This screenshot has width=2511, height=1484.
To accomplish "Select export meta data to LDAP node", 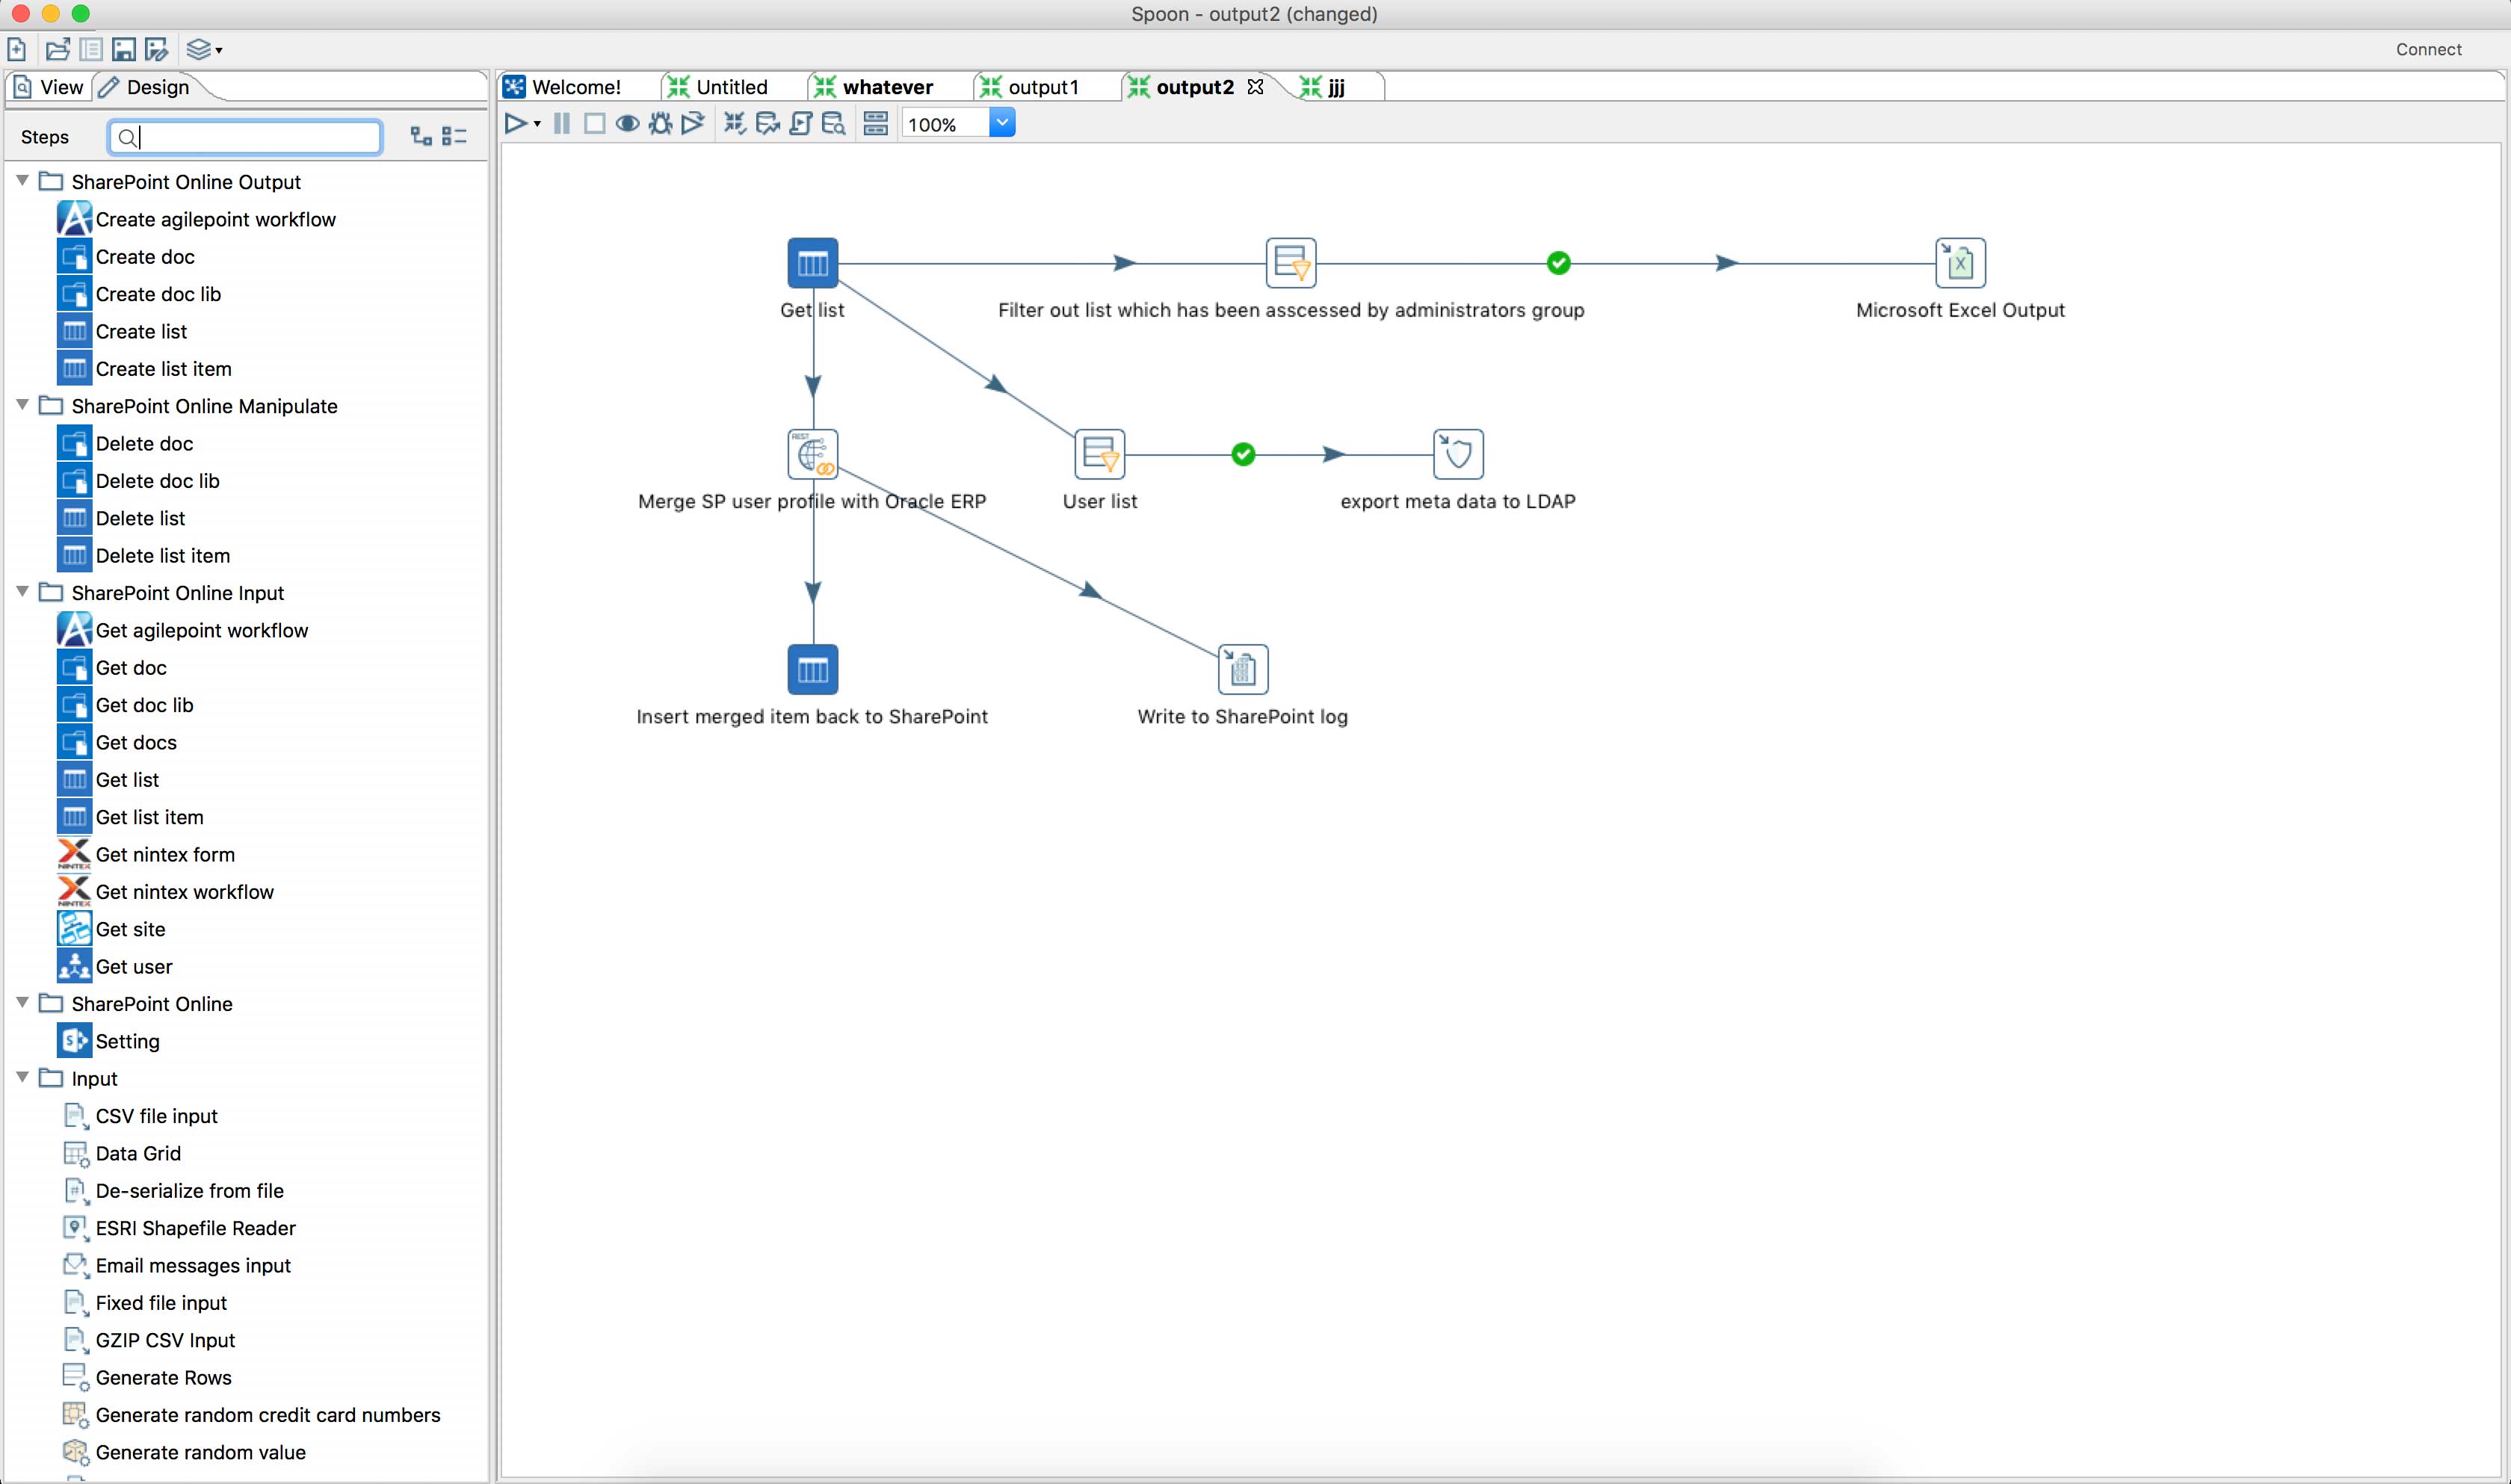I will (1458, 454).
